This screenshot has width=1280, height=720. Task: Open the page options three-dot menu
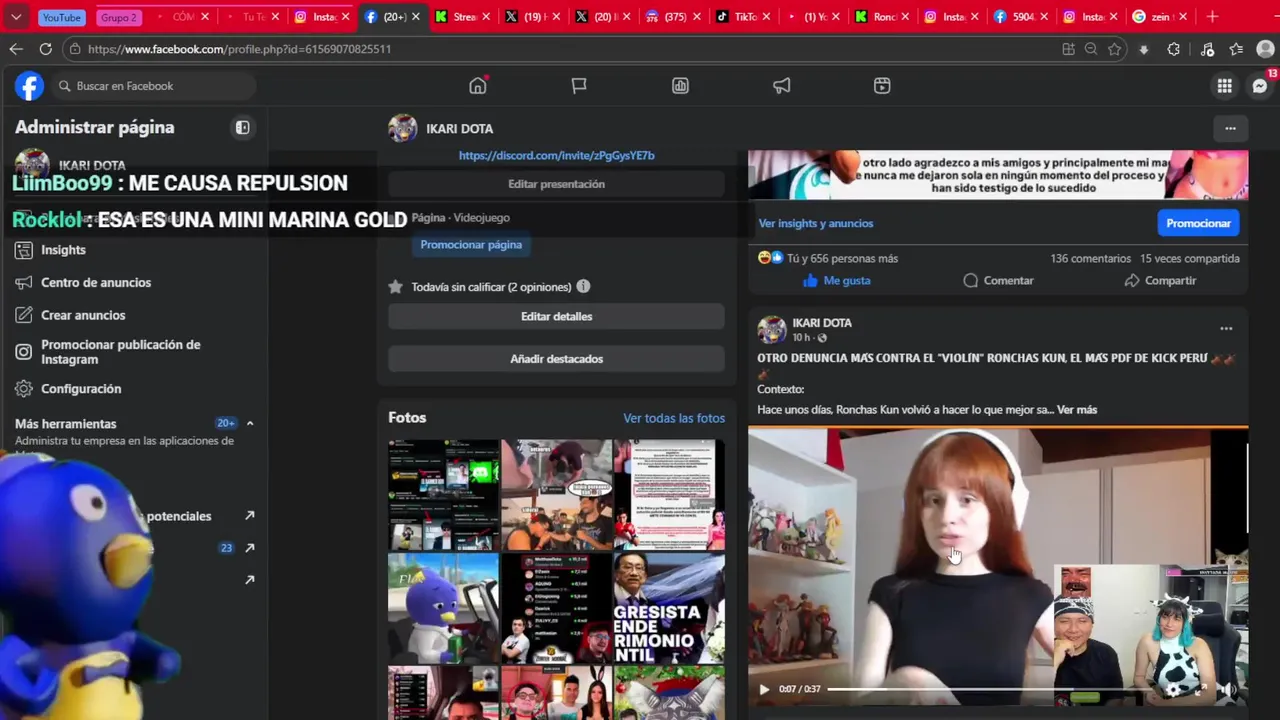pyautogui.click(x=1230, y=128)
